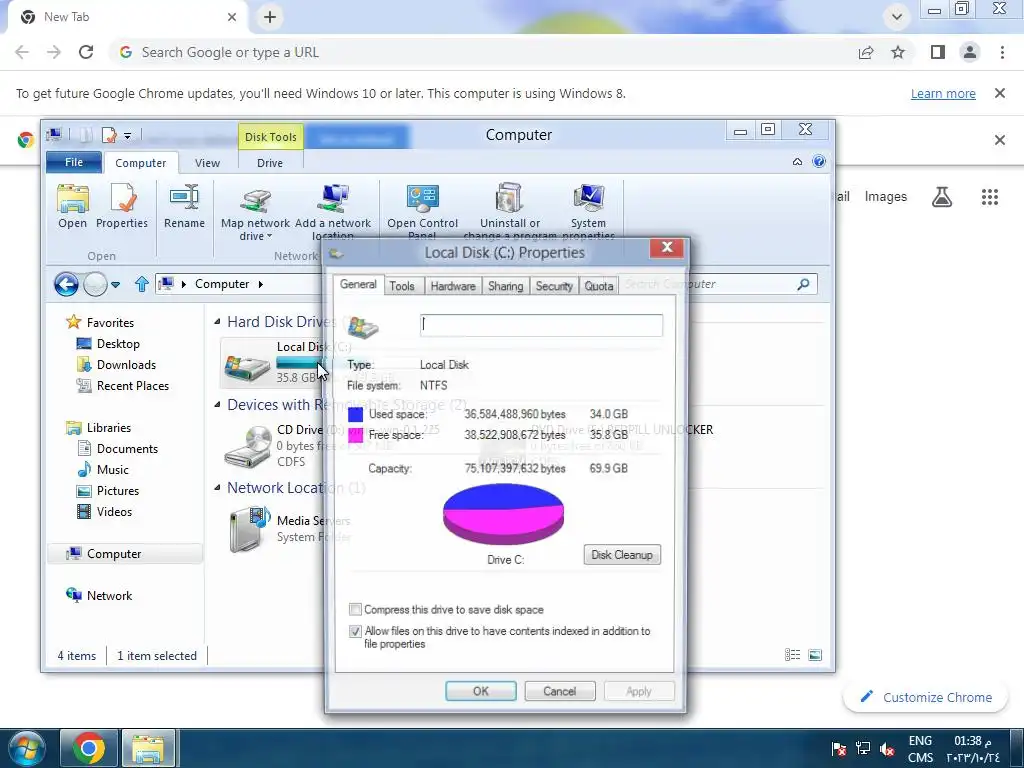Open the Security tab in Properties
1024x768 pixels.
pos(554,286)
